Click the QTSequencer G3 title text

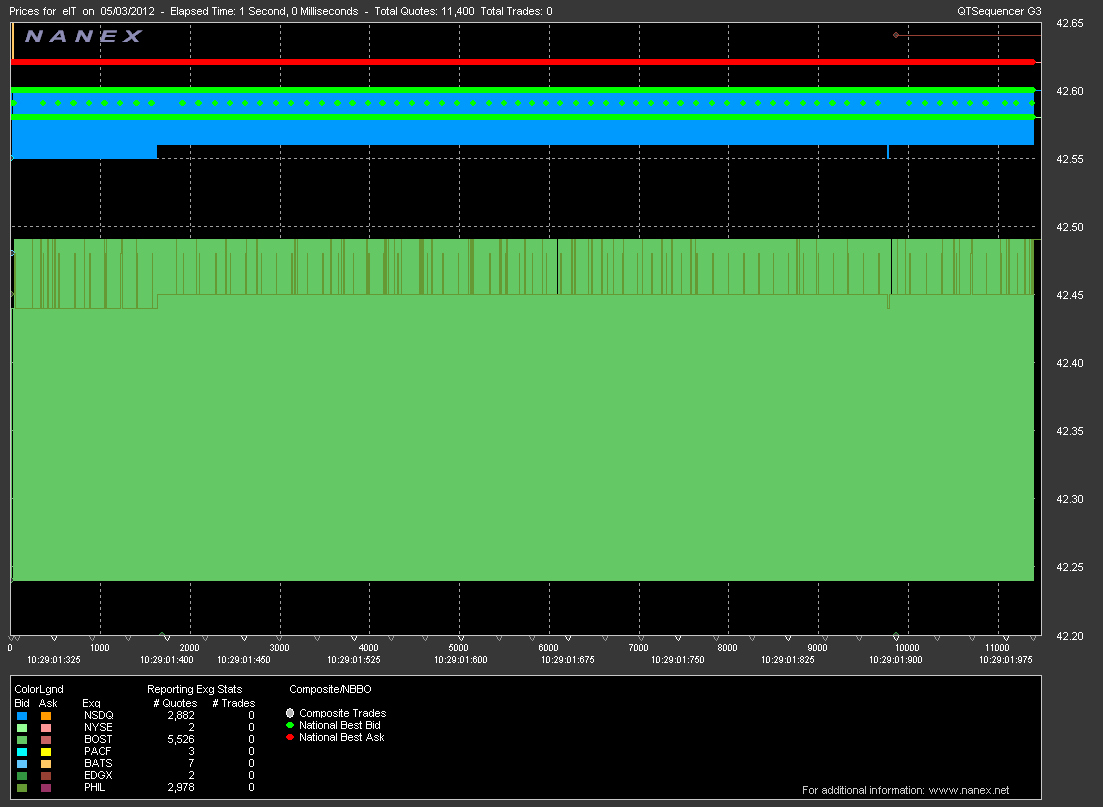[x=1000, y=11]
